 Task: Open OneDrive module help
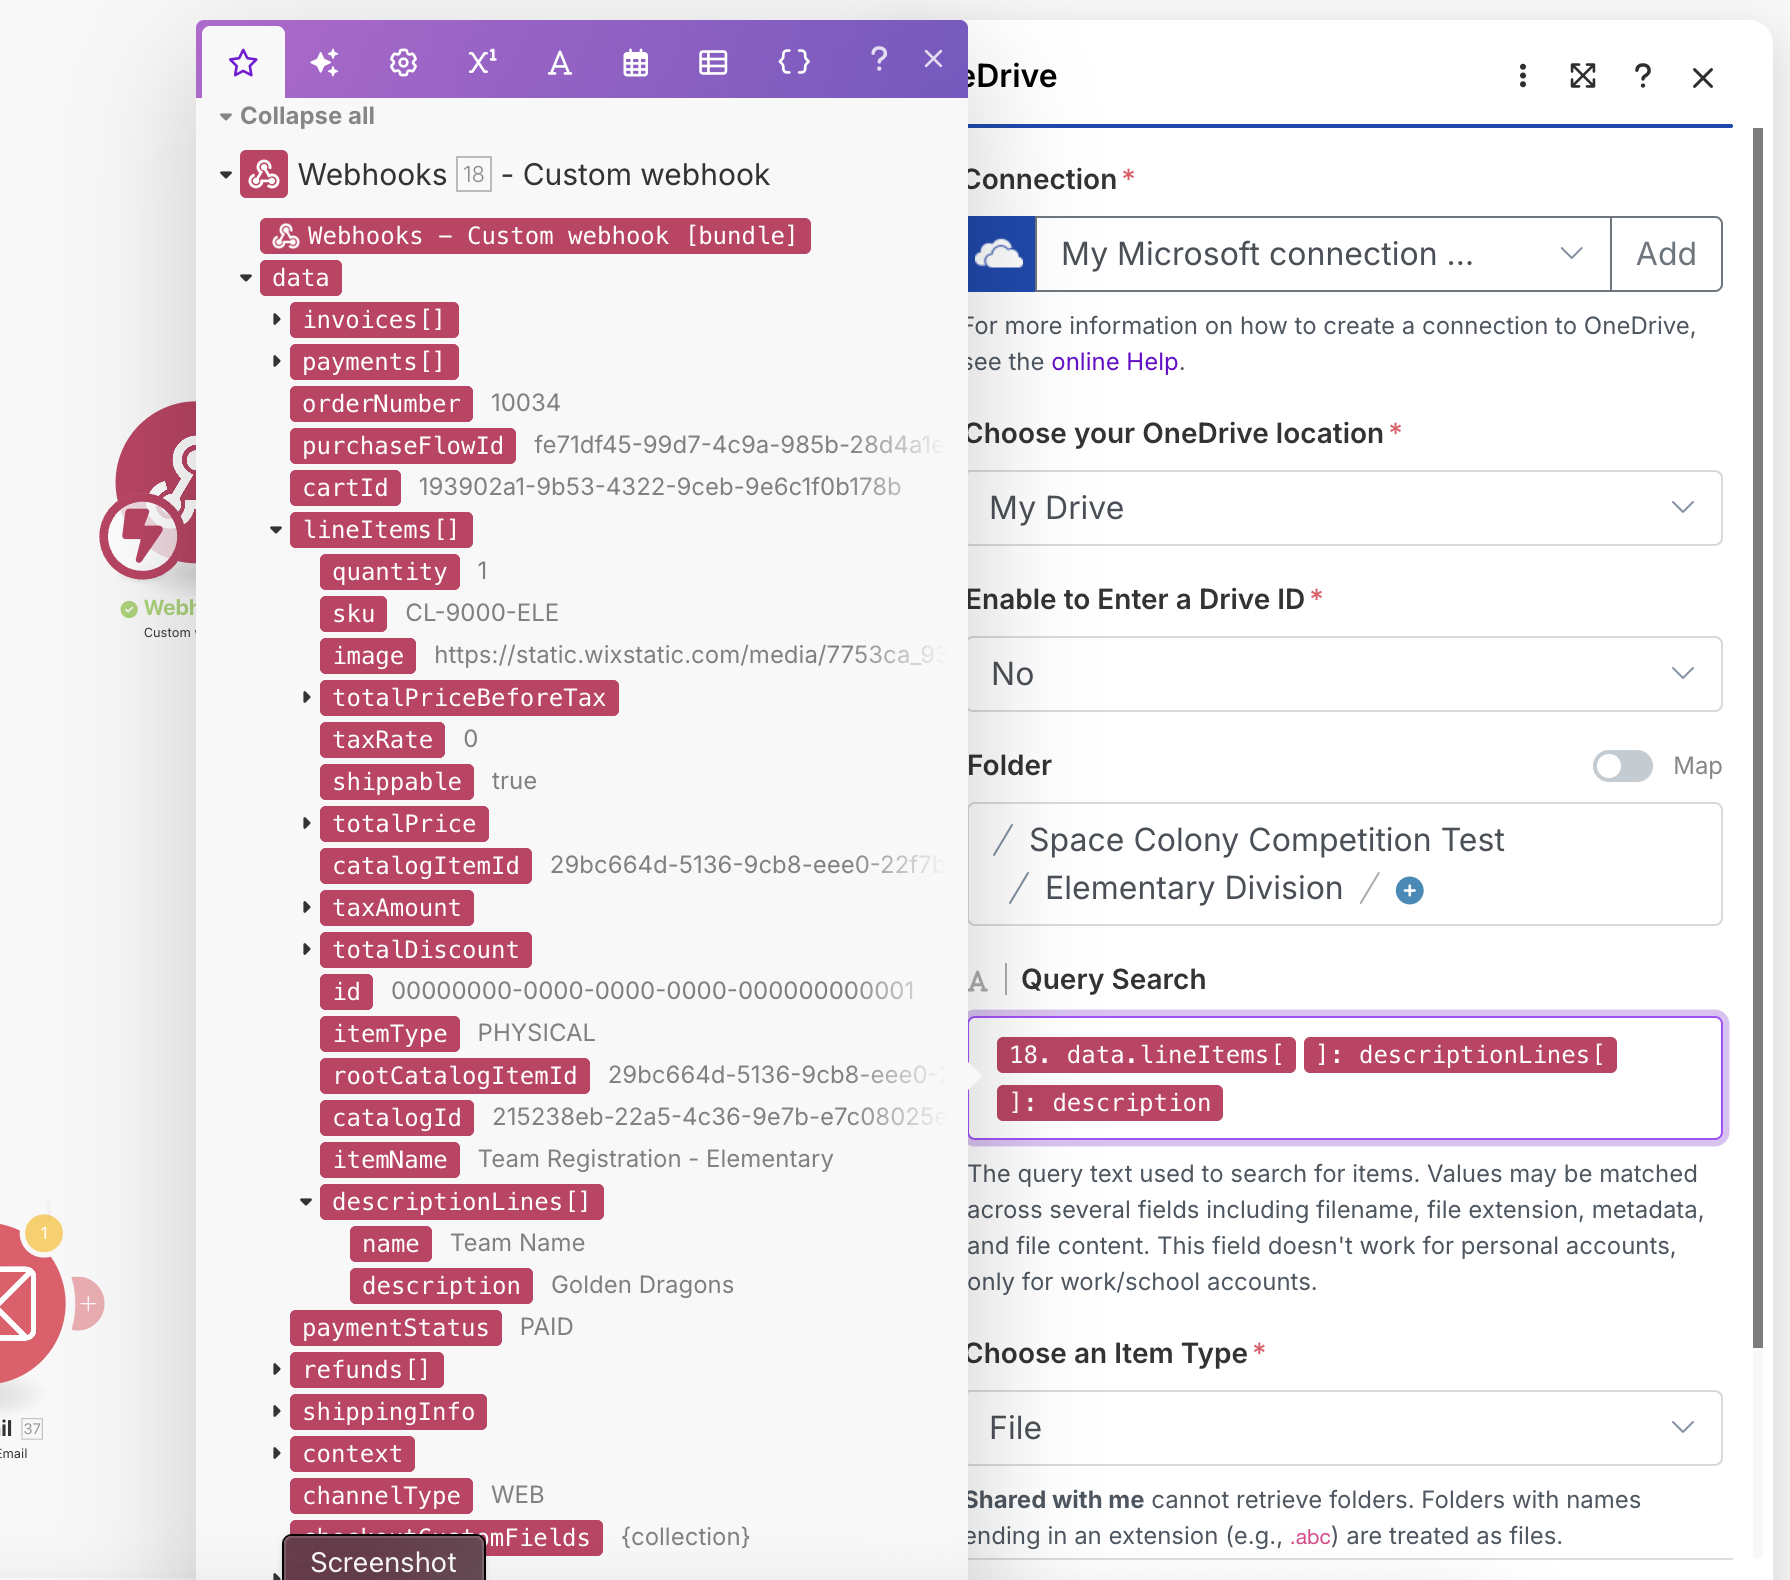[1642, 76]
